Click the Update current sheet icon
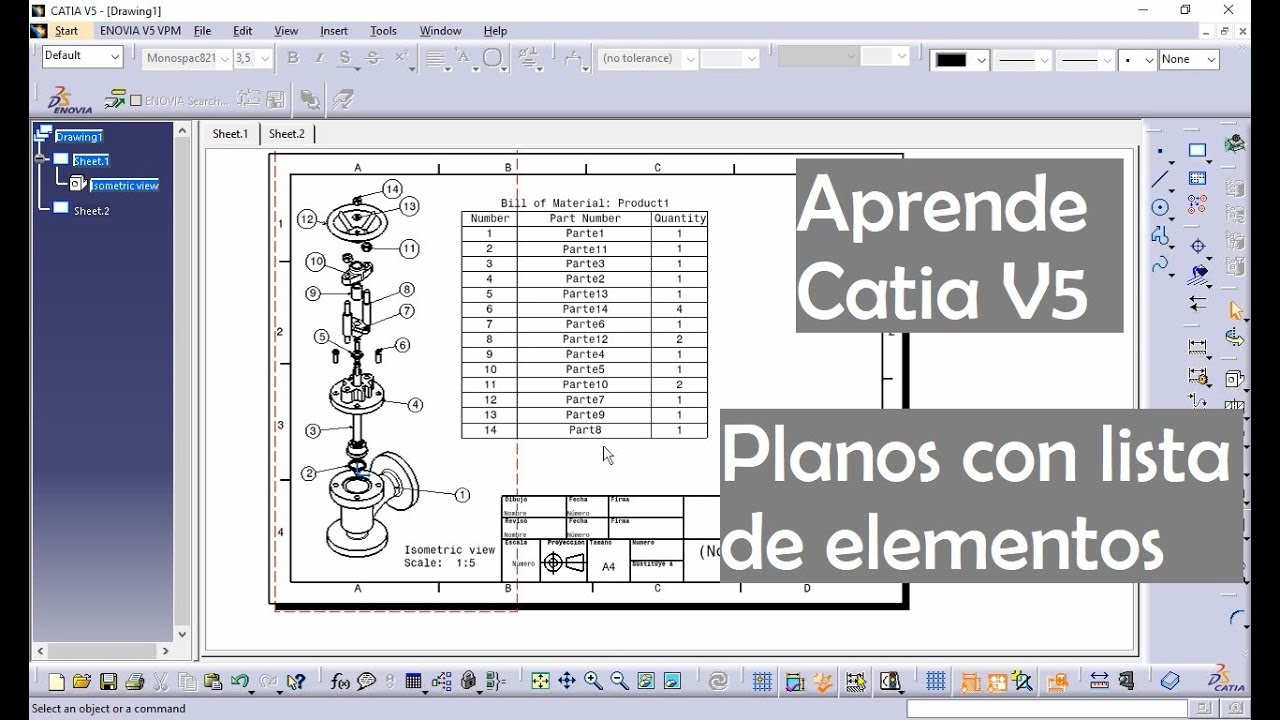The width and height of the screenshot is (1280, 720). (x=718, y=682)
